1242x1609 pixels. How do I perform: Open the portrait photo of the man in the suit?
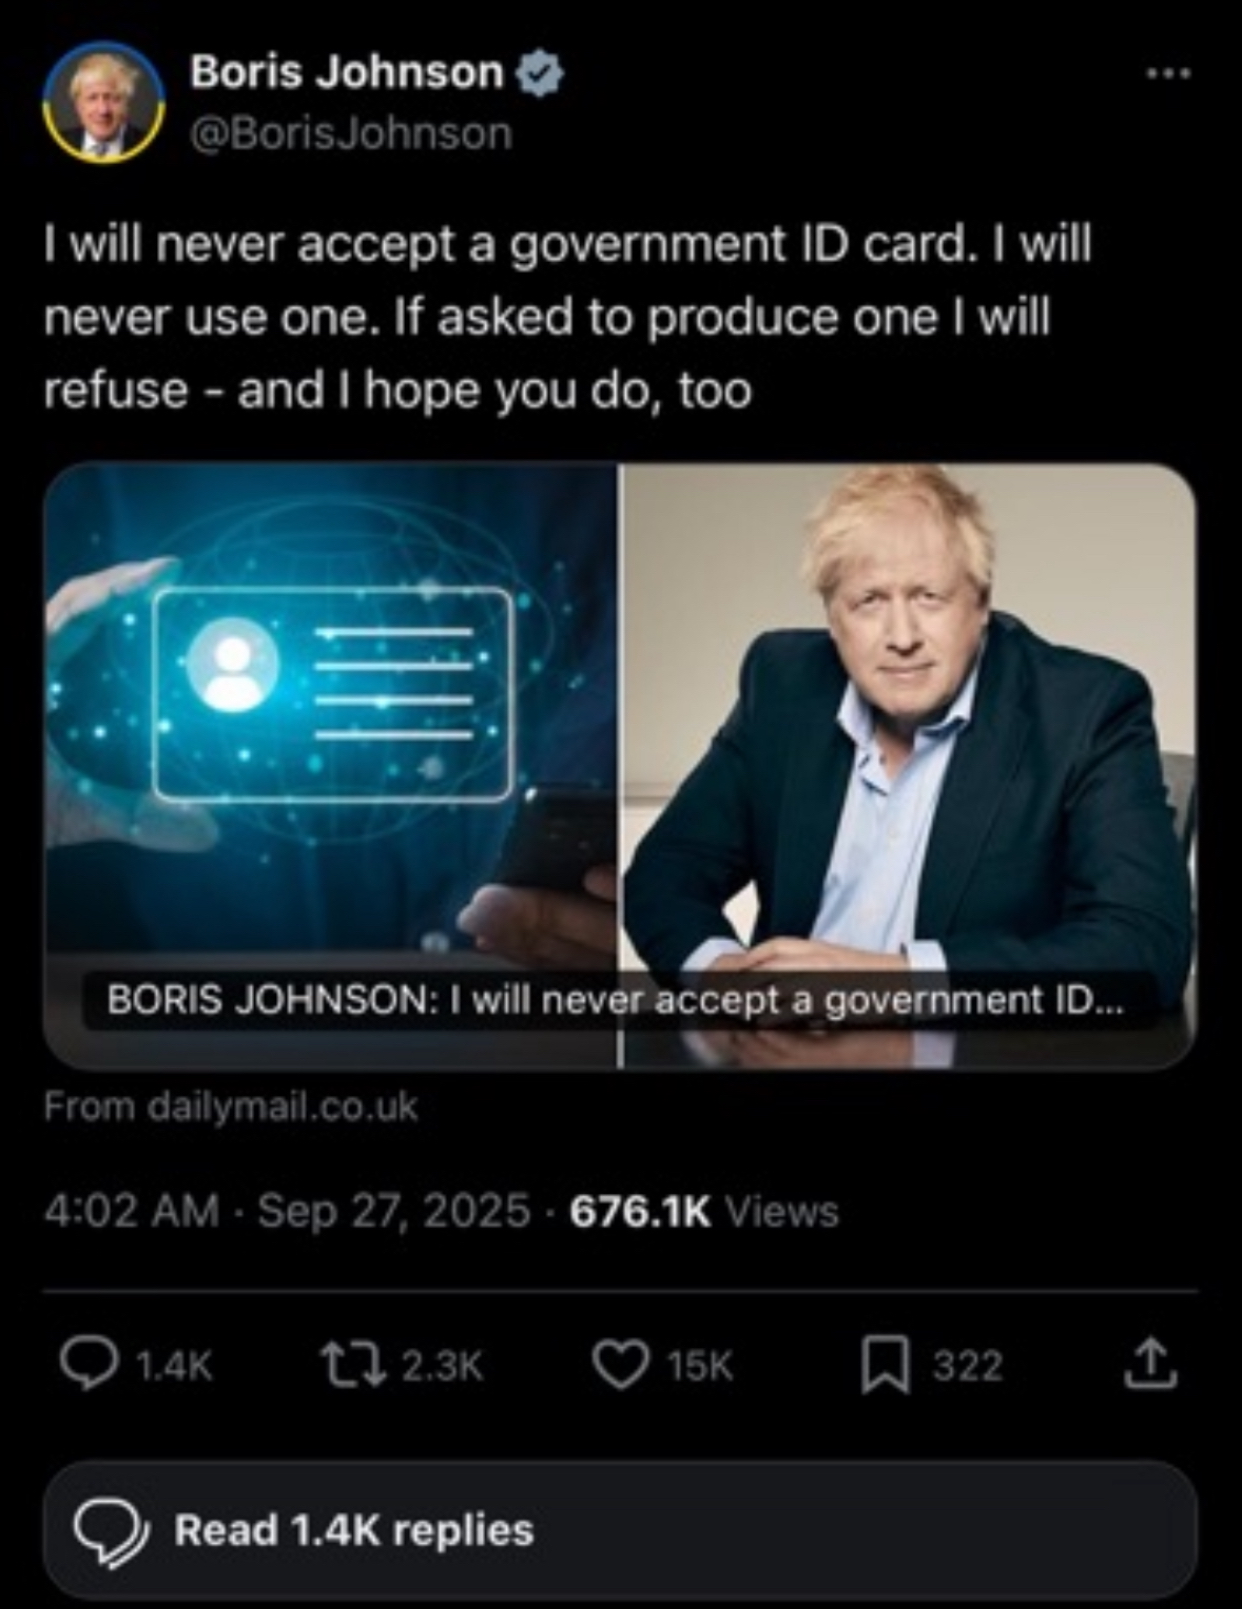(908, 765)
